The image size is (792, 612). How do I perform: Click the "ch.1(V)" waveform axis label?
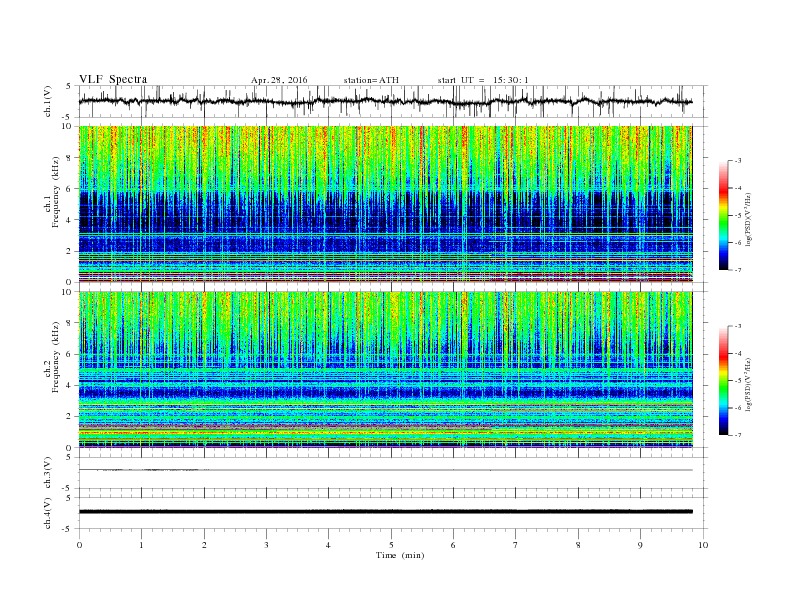tap(48, 101)
